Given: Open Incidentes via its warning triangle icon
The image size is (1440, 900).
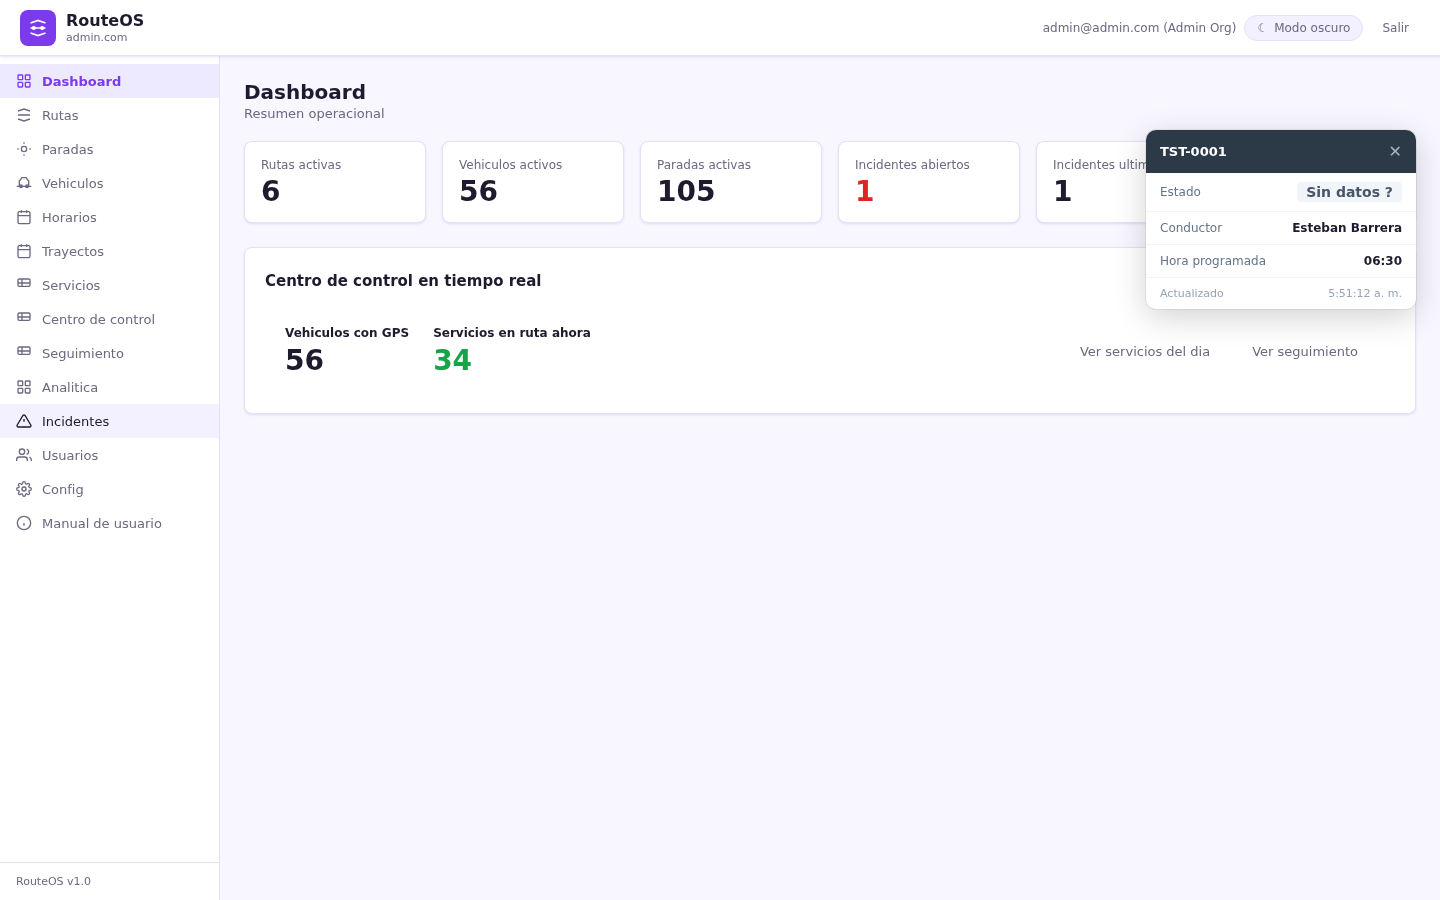Looking at the screenshot, I should point(24,421).
